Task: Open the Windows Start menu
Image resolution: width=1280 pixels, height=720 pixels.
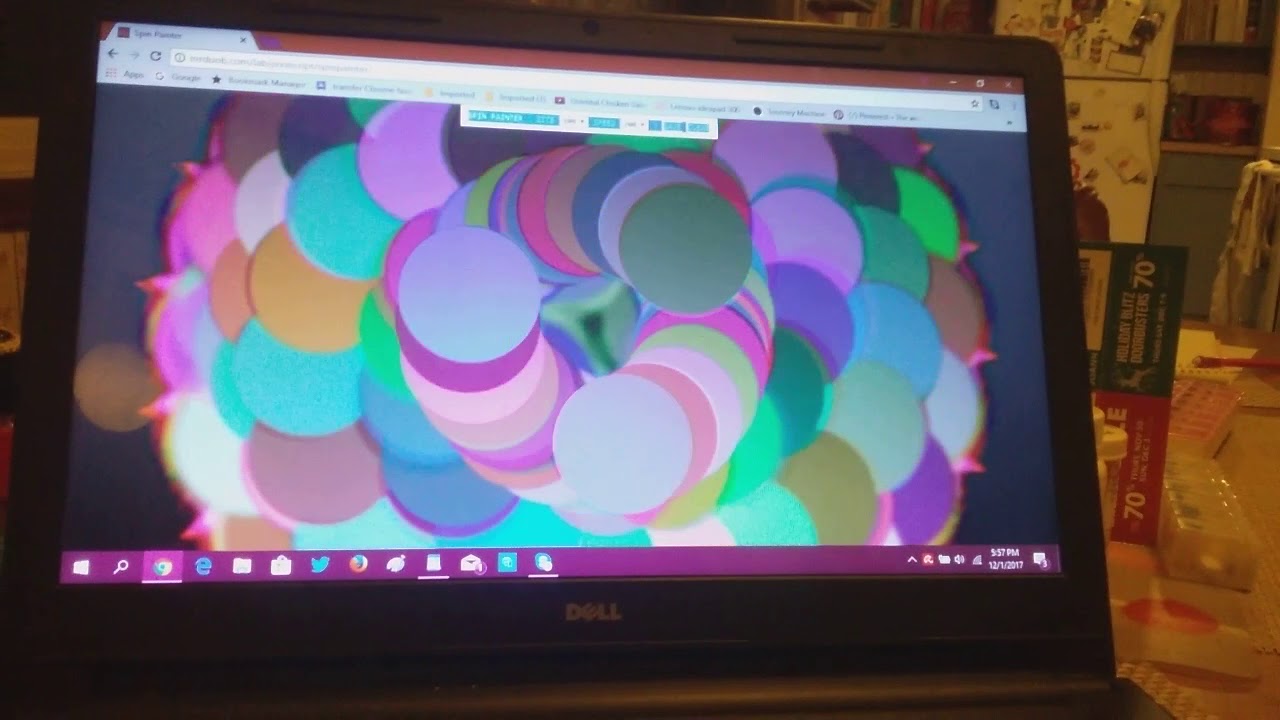Action: click(x=81, y=567)
